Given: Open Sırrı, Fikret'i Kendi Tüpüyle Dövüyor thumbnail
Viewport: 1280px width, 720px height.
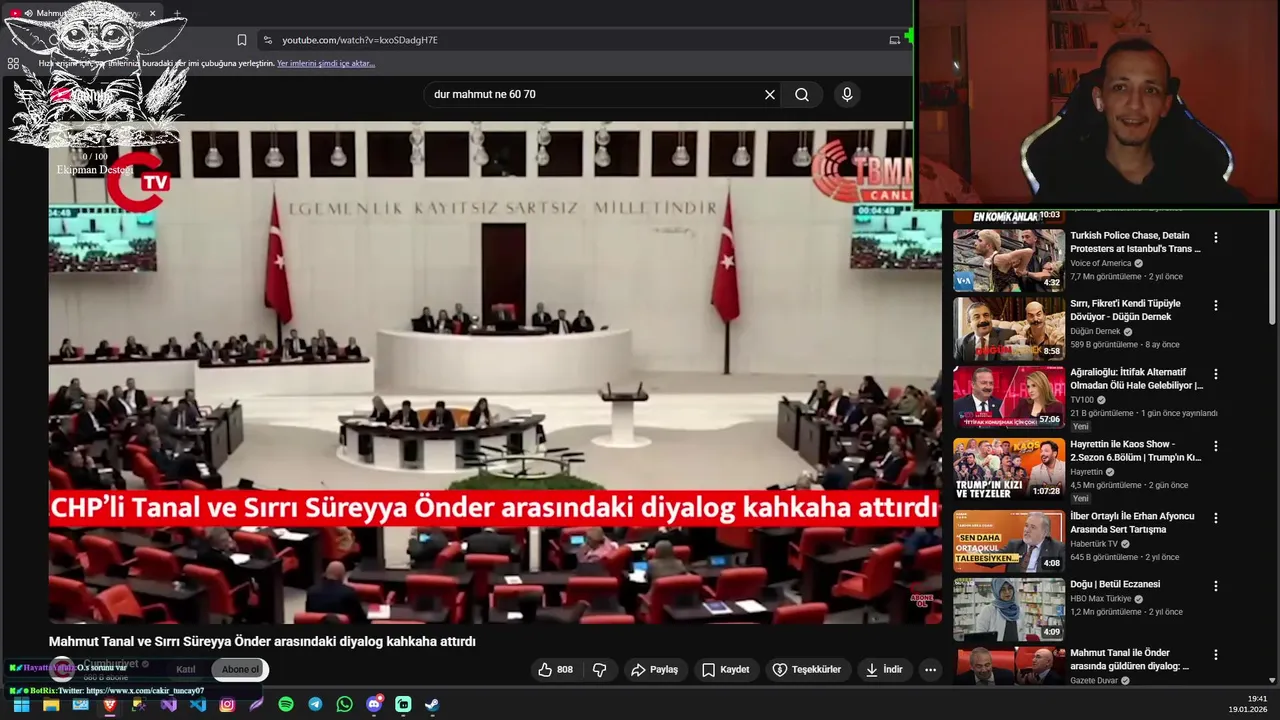Looking at the screenshot, I should (1008, 328).
